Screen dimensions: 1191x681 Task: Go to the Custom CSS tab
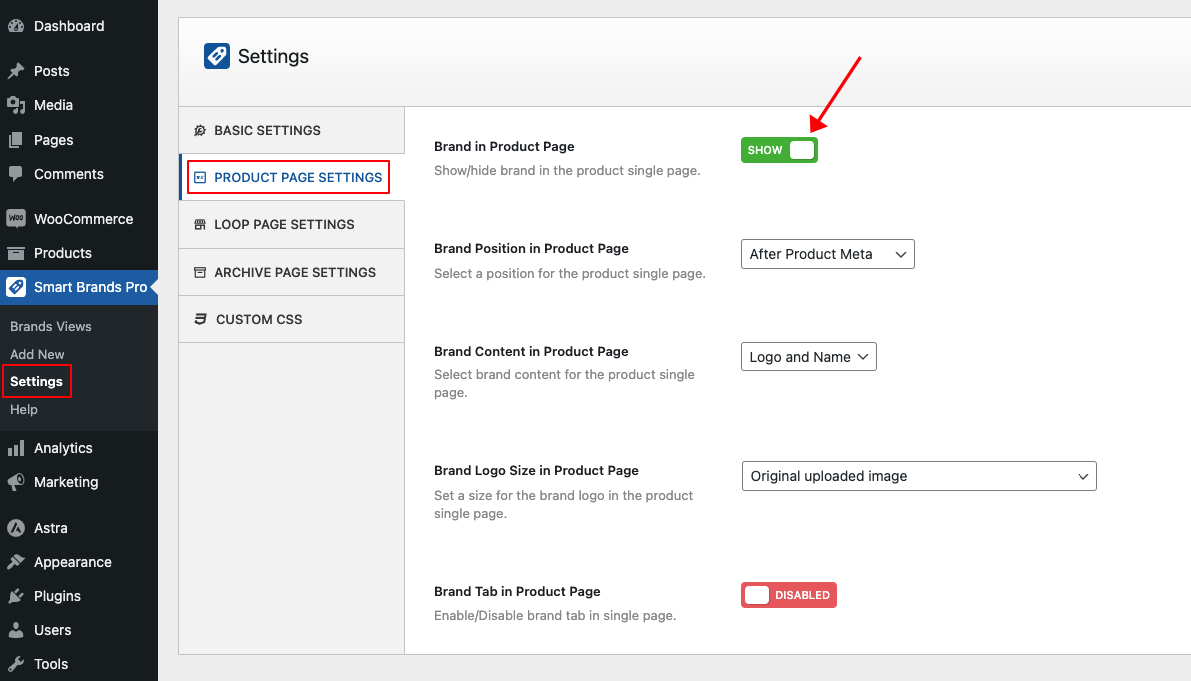click(258, 319)
